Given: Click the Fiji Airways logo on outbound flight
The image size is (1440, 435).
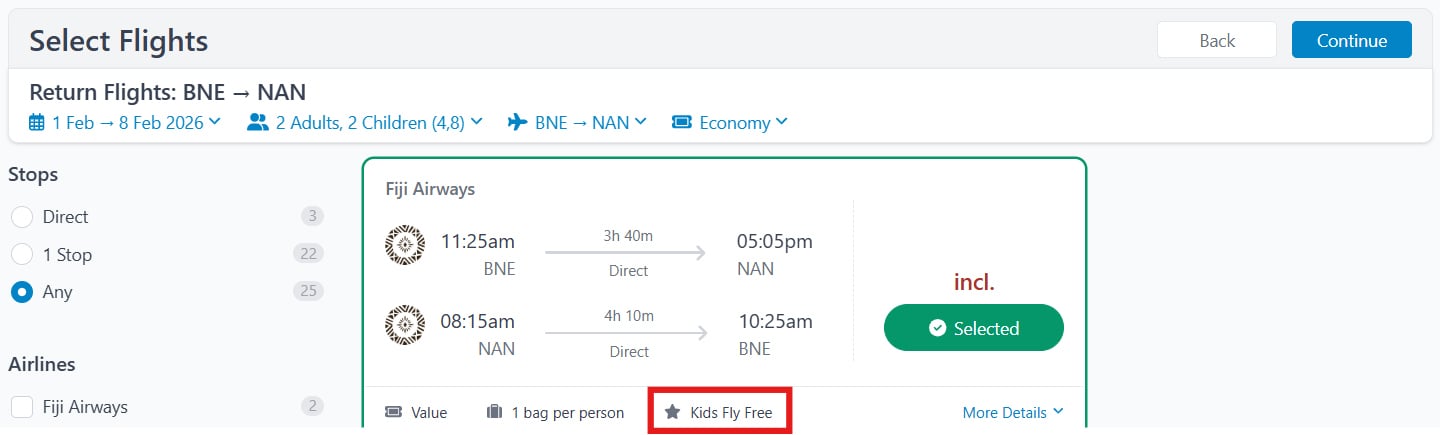Looking at the screenshot, I should [x=405, y=245].
